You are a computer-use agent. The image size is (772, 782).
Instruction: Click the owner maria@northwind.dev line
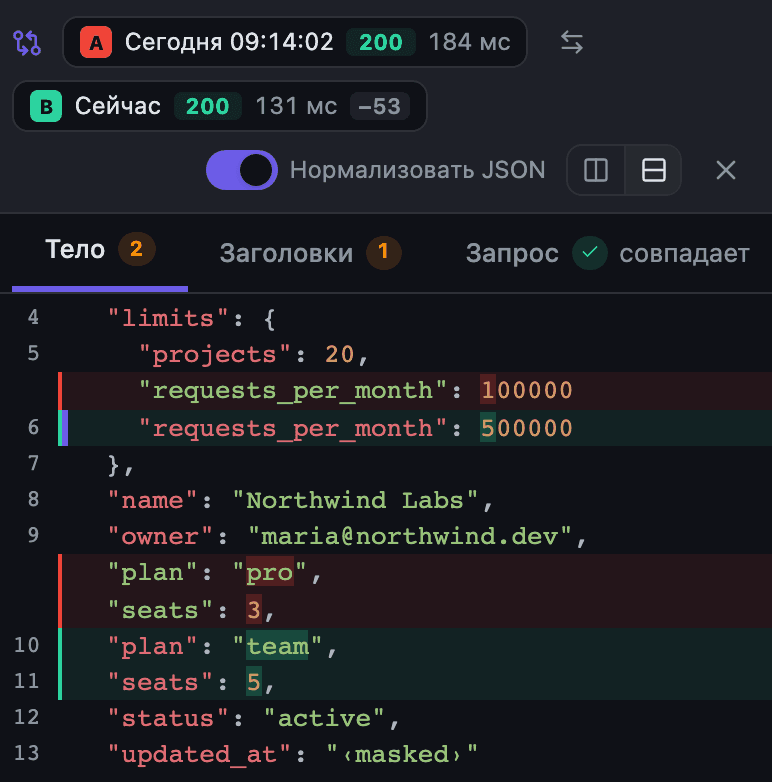[x=386, y=537]
